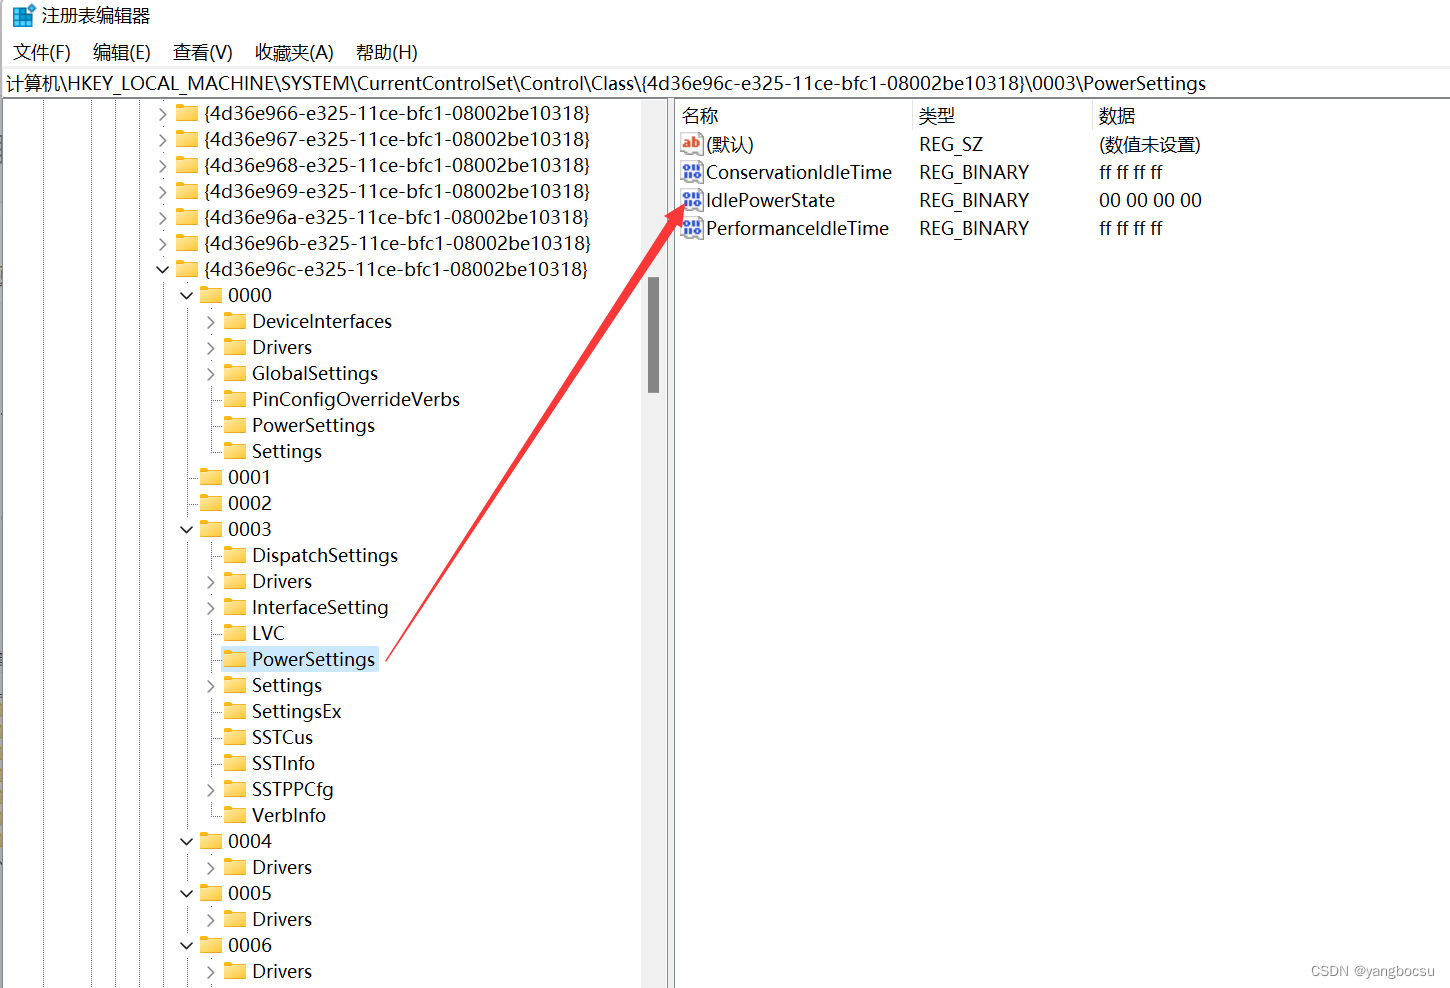Select Drivers key under 0003
This screenshot has width=1450, height=988.
[x=282, y=581]
